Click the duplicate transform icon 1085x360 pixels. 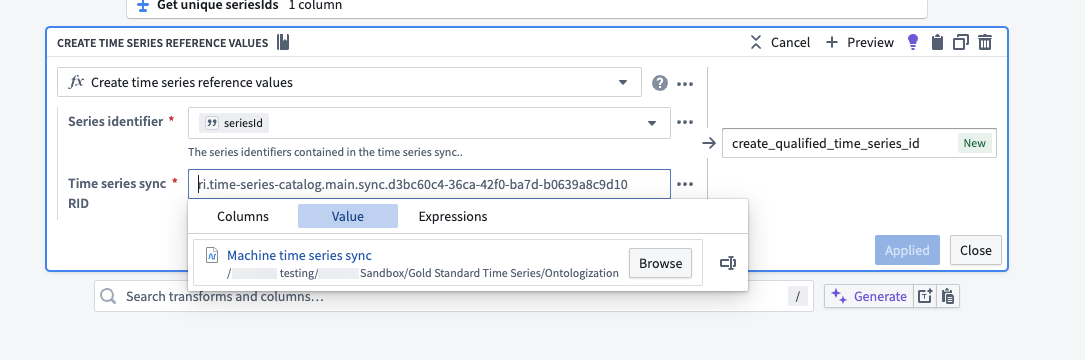(x=960, y=42)
